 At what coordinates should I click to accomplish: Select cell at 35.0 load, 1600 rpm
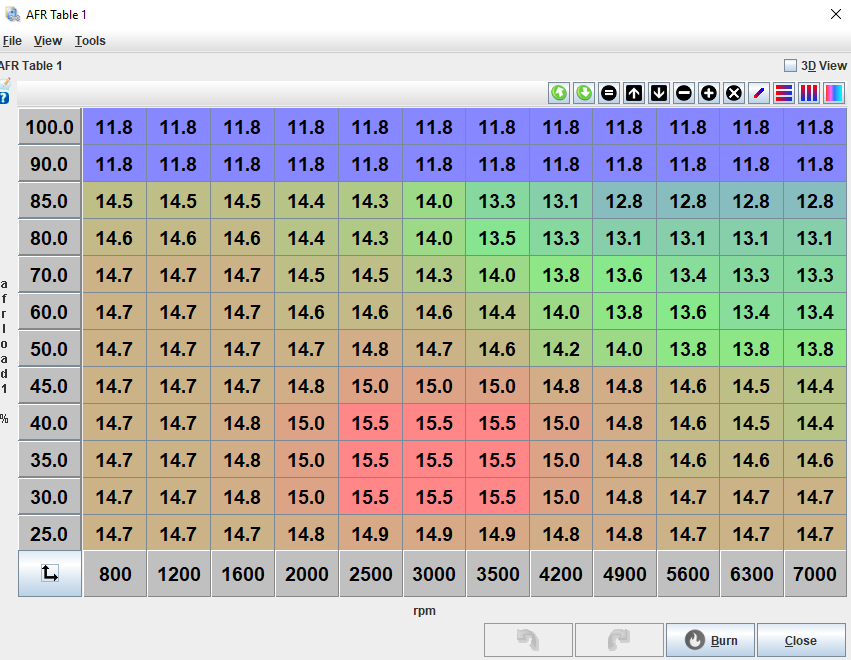[x=243, y=460]
